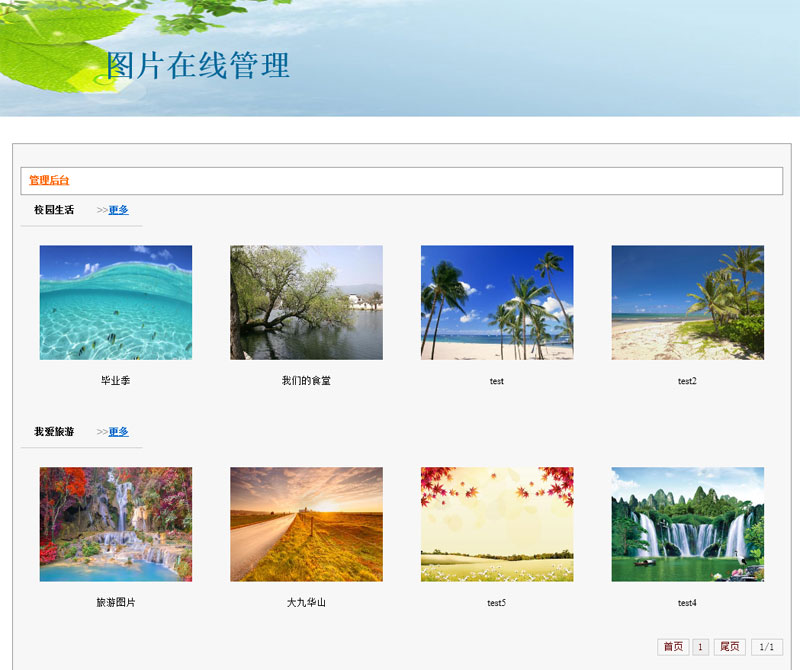This screenshot has width=800, height=670.
Task: Click the 我爱旅游 section heading
Action: [x=54, y=432]
